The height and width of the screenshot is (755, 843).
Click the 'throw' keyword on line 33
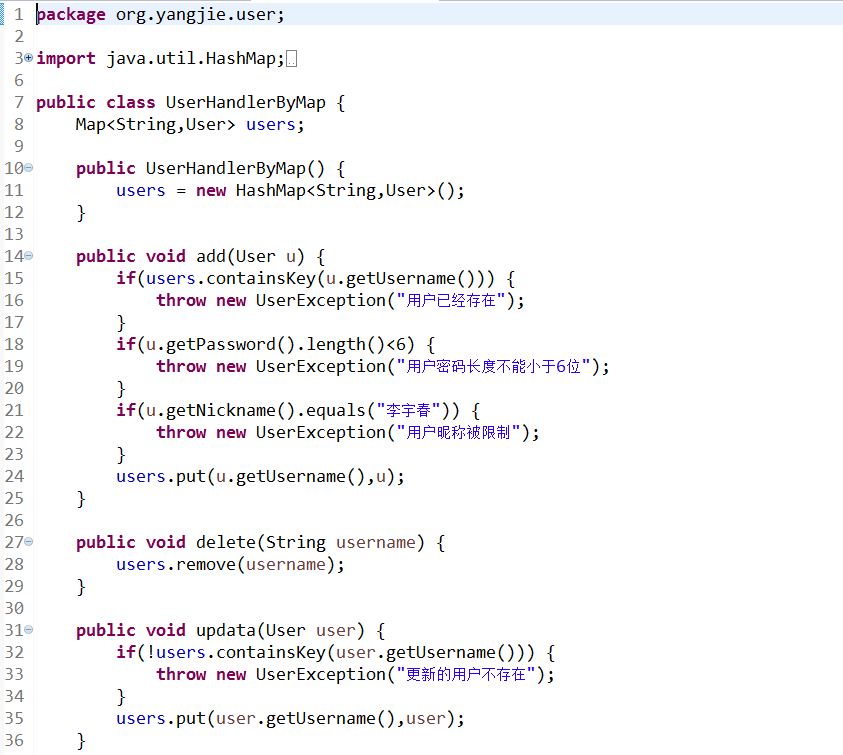click(x=181, y=675)
